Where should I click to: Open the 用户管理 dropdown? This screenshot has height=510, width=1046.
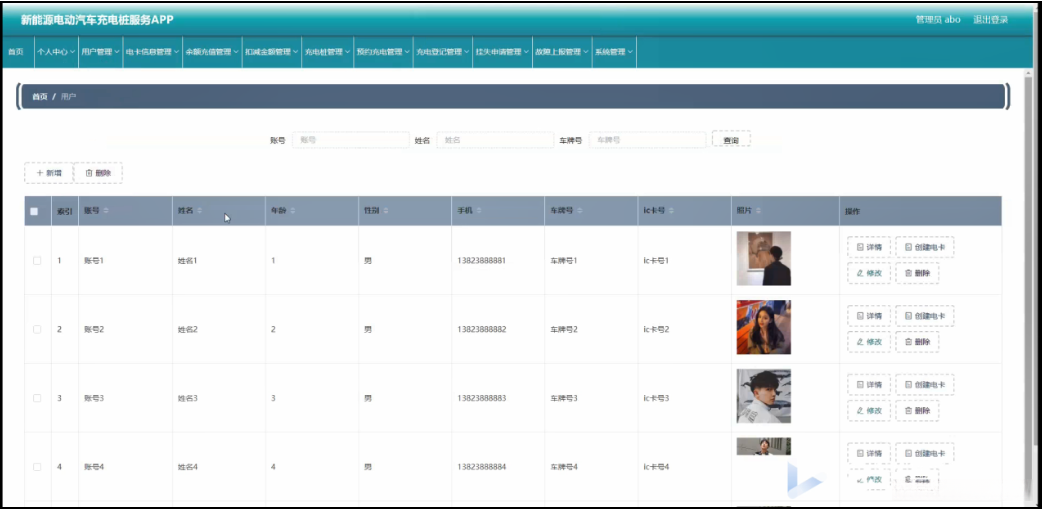point(100,51)
